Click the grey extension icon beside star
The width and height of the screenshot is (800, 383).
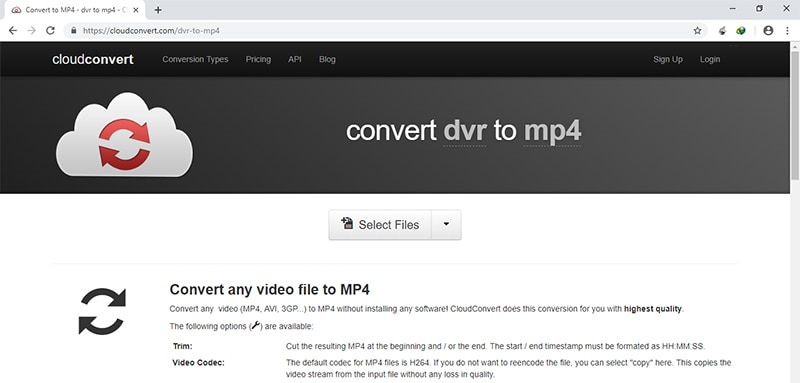pos(722,31)
